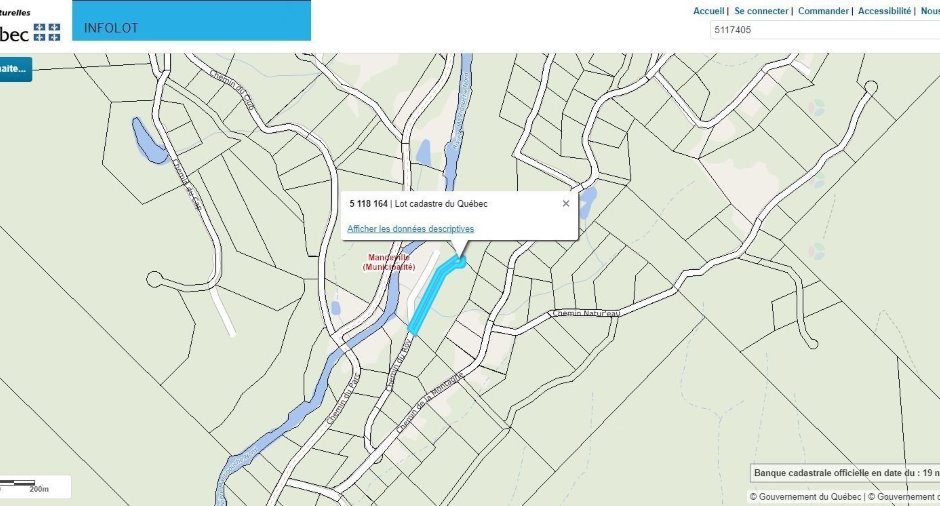Focus the search field containing 5117405
This screenshot has height=506, width=940.
pos(825,29)
